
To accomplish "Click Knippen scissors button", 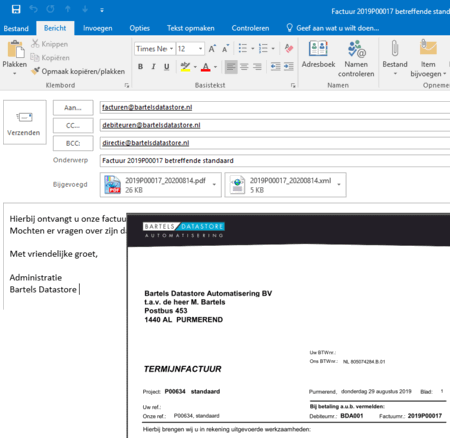I will coord(49,44).
